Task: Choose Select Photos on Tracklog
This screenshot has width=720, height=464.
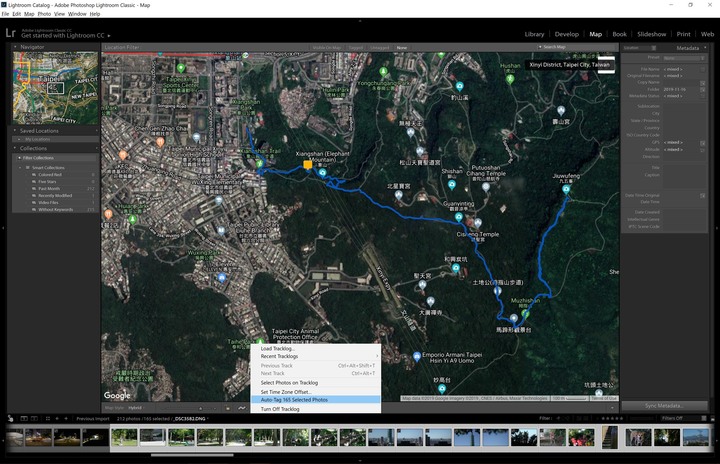Action: coord(315,382)
